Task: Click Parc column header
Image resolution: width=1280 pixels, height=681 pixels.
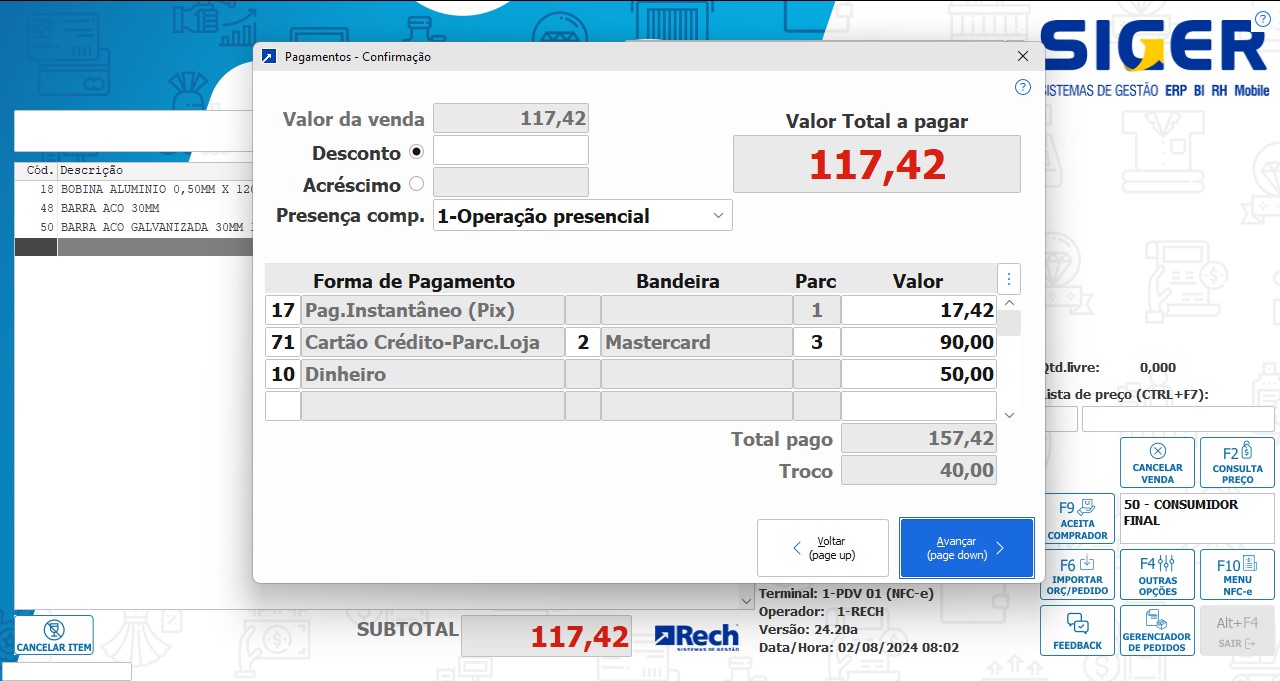Action: point(816,280)
